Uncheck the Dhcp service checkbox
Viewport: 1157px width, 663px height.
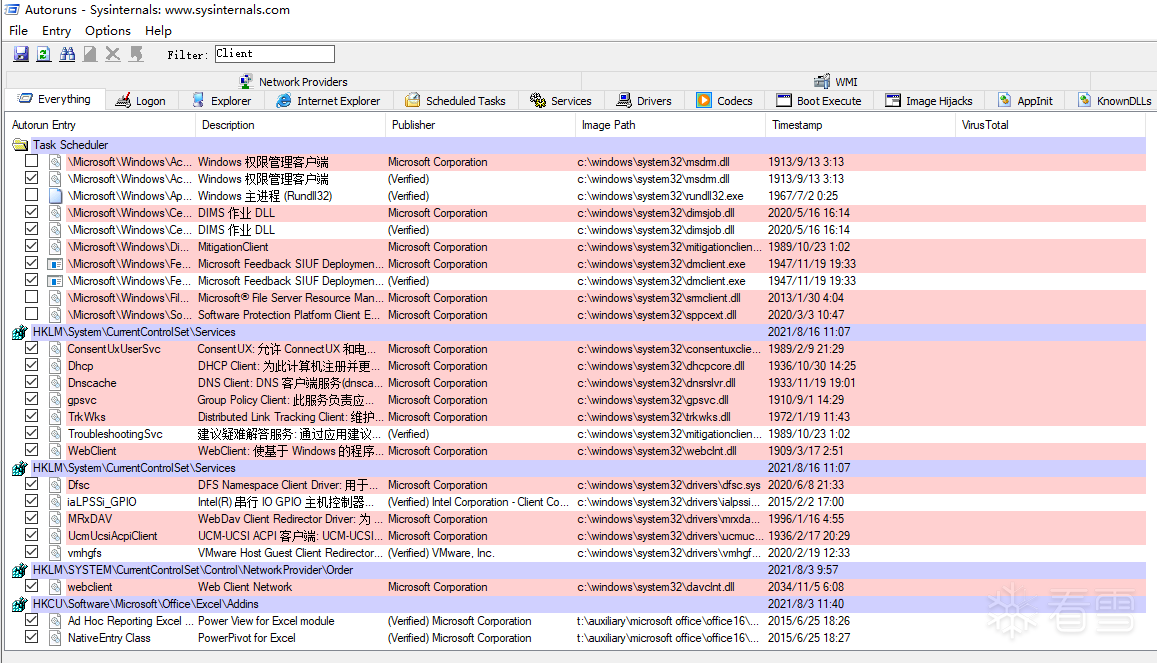[31, 365]
